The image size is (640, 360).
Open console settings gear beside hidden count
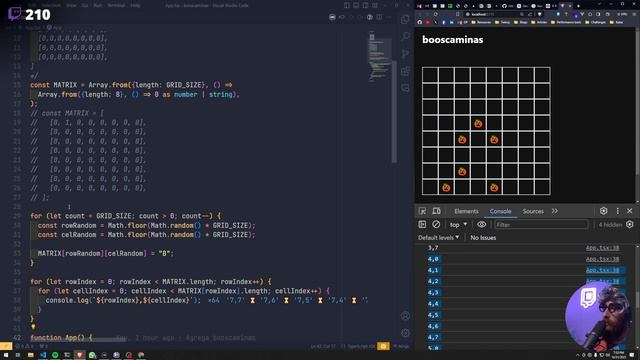coord(630,224)
